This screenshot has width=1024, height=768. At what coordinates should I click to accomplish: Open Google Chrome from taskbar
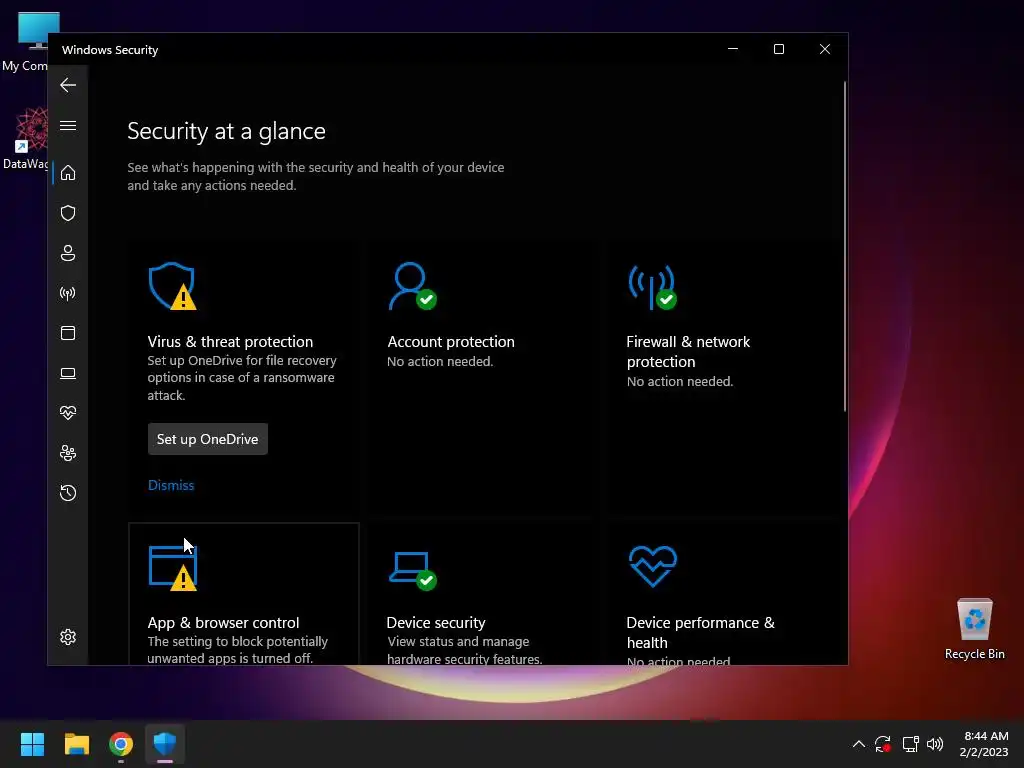pyautogui.click(x=121, y=744)
